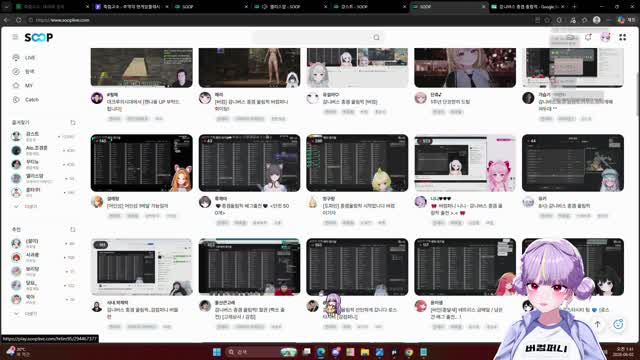Go back with the browser back arrow
The image size is (640, 360).
pos(7,20)
